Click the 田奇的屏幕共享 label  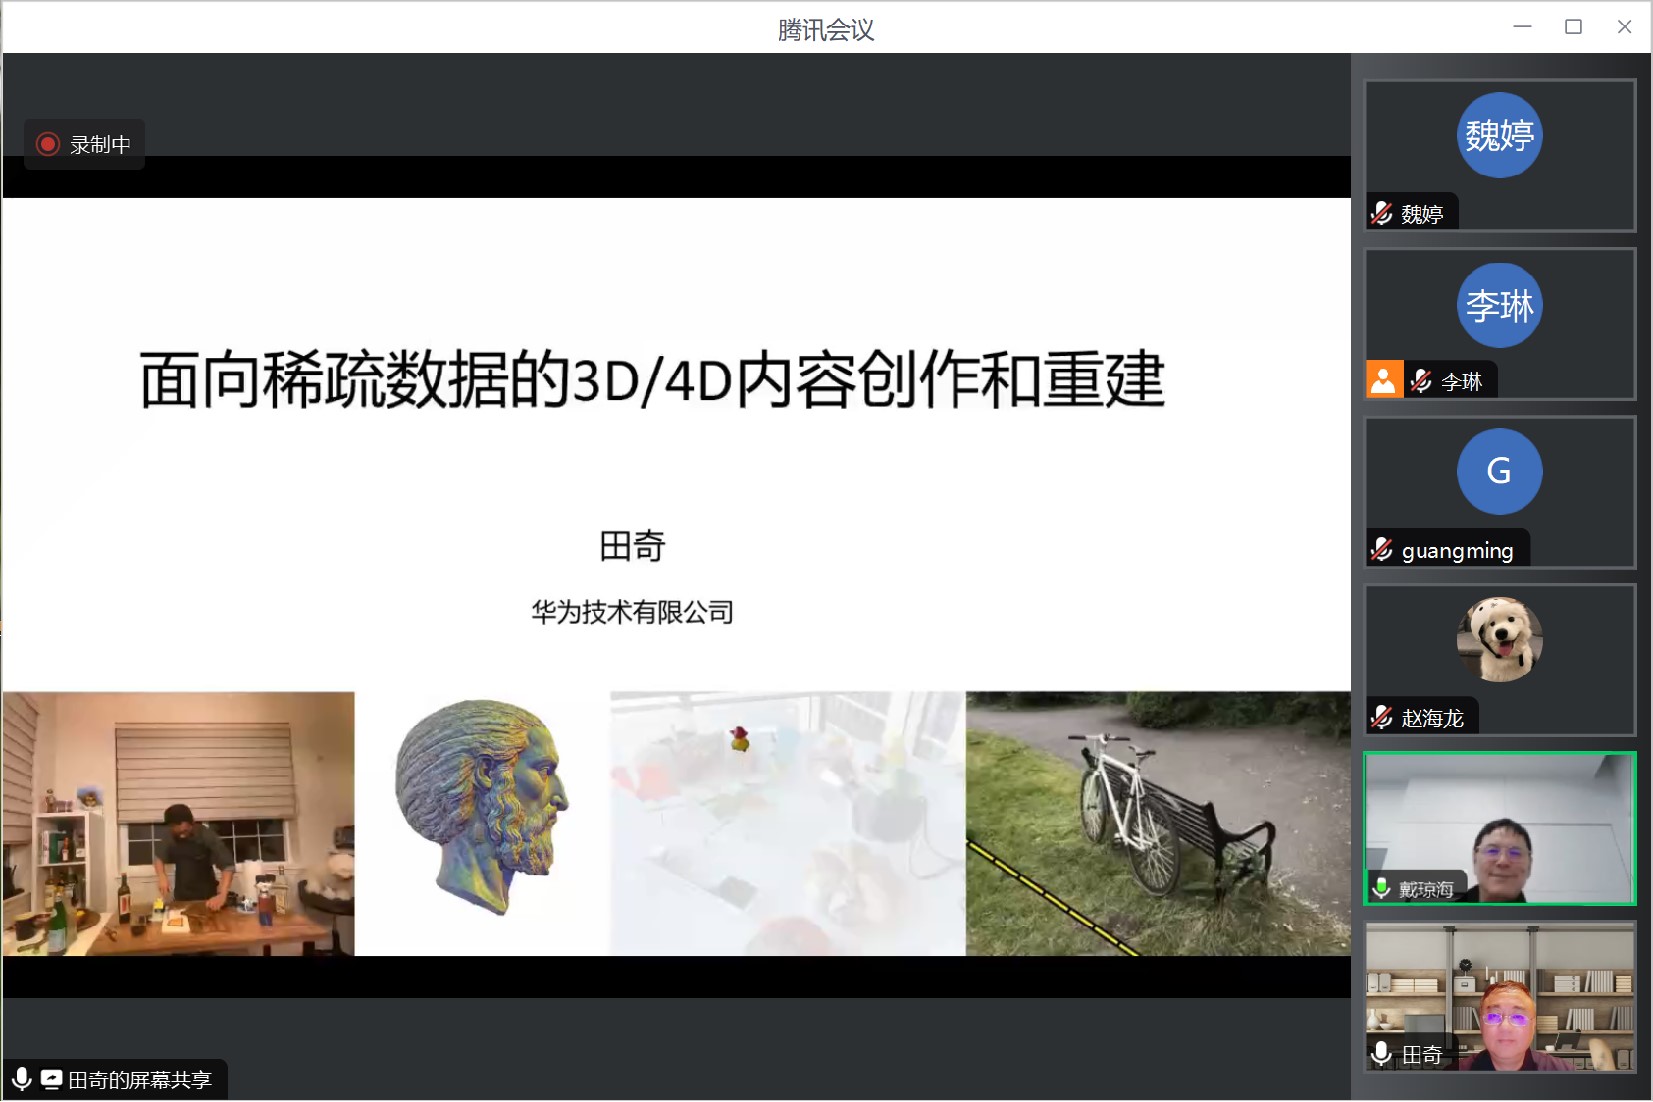(140, 1080)
